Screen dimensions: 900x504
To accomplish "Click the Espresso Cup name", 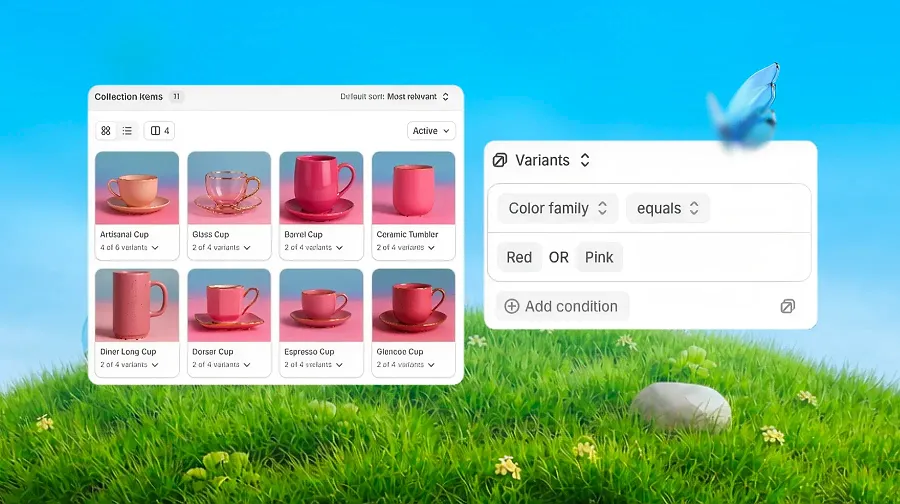I will tap(309, 351).
